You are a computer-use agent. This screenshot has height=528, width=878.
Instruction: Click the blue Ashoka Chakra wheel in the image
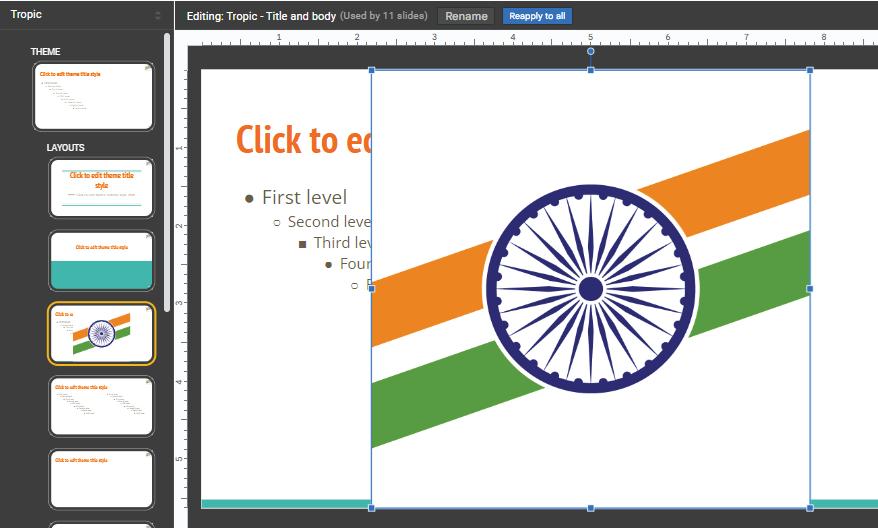pyautogui.click(x=591, y=289)
